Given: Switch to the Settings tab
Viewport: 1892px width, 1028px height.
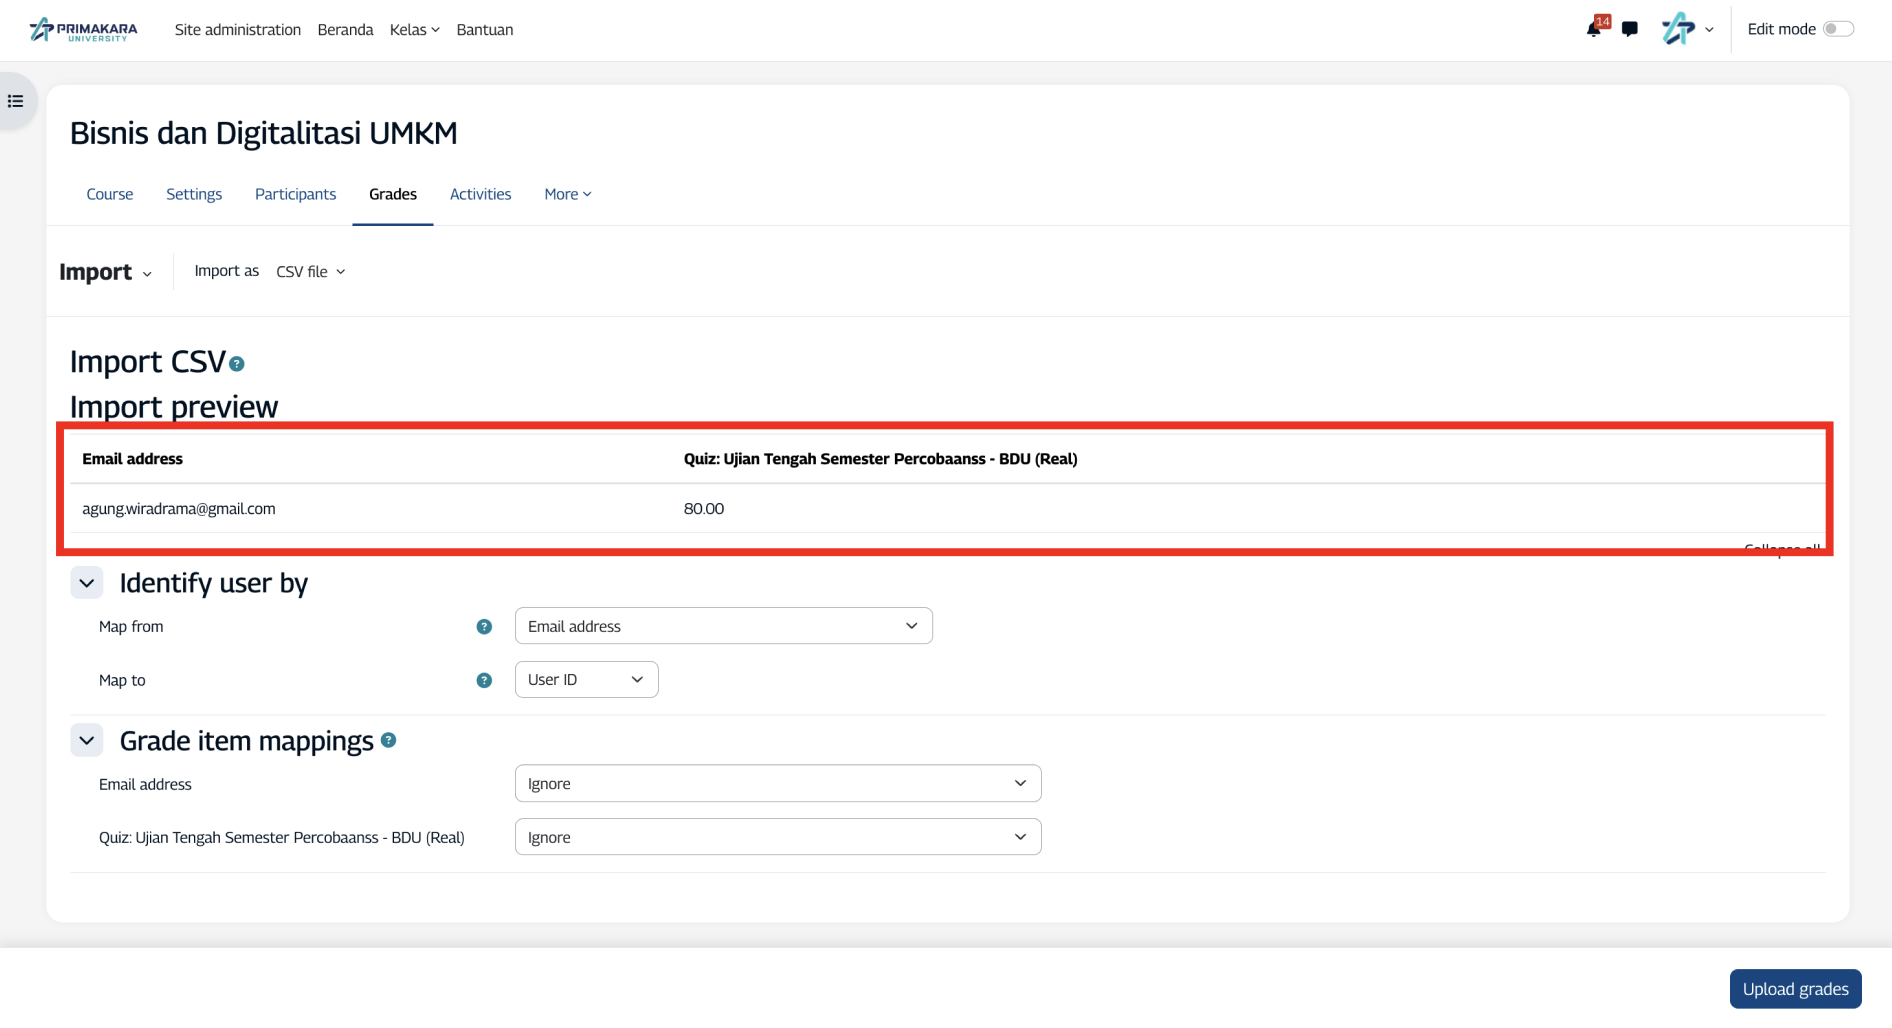Looking at the screenshot, I should (194, 194).
